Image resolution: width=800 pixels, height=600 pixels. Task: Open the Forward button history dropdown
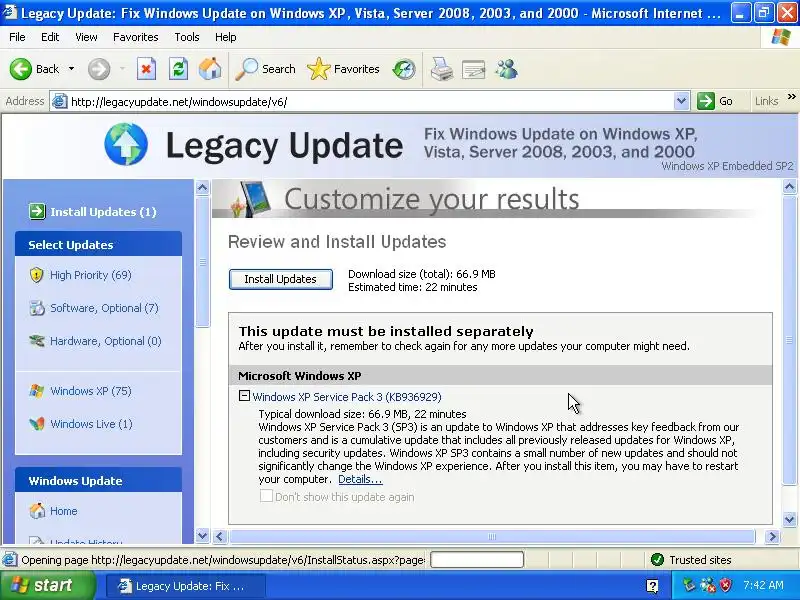pyautogui.click(x=122, y=69)
